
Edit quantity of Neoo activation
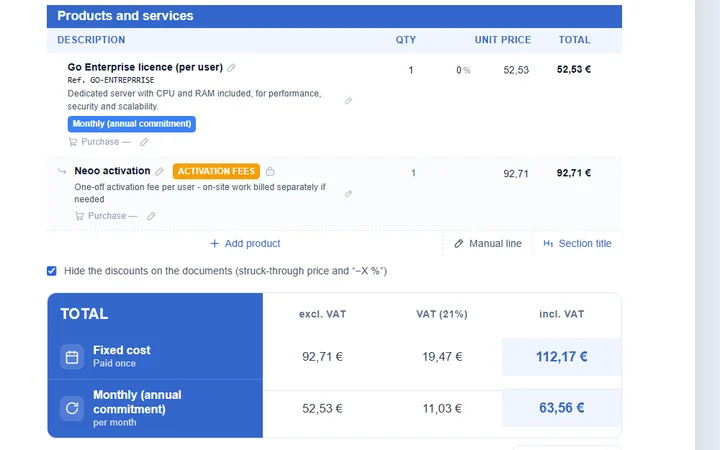413,174
